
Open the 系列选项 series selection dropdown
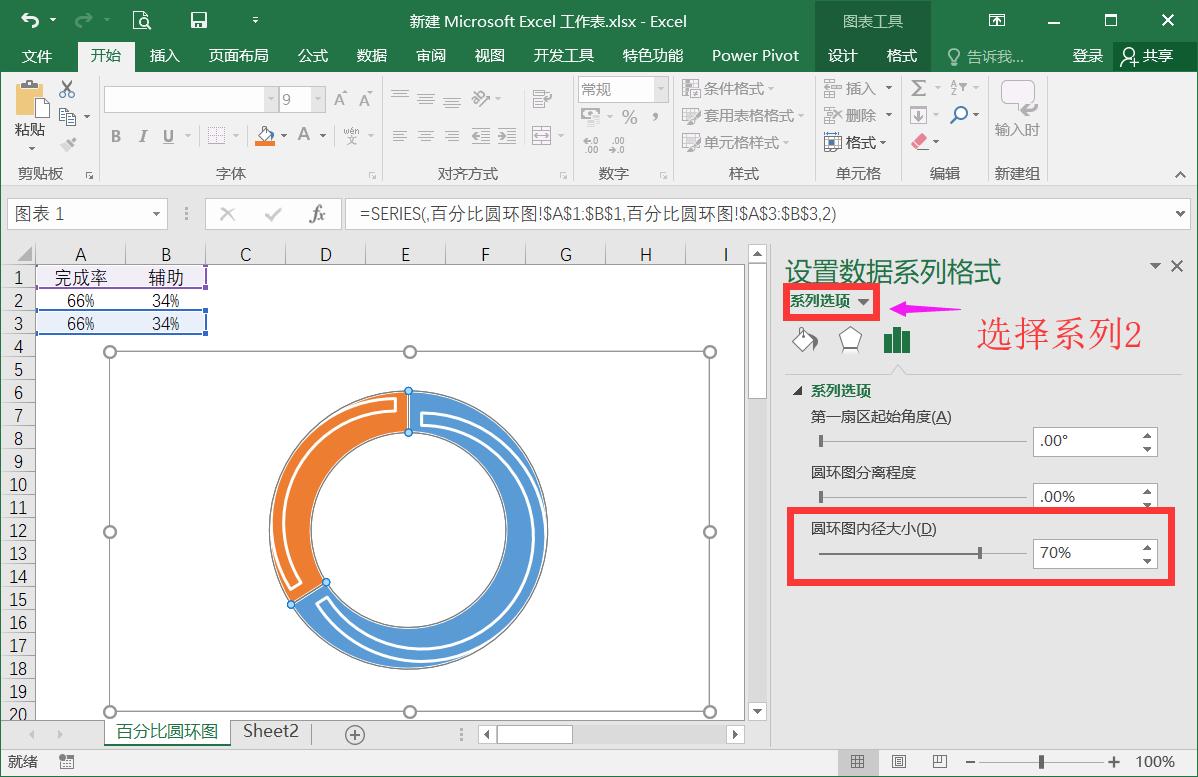831,300
